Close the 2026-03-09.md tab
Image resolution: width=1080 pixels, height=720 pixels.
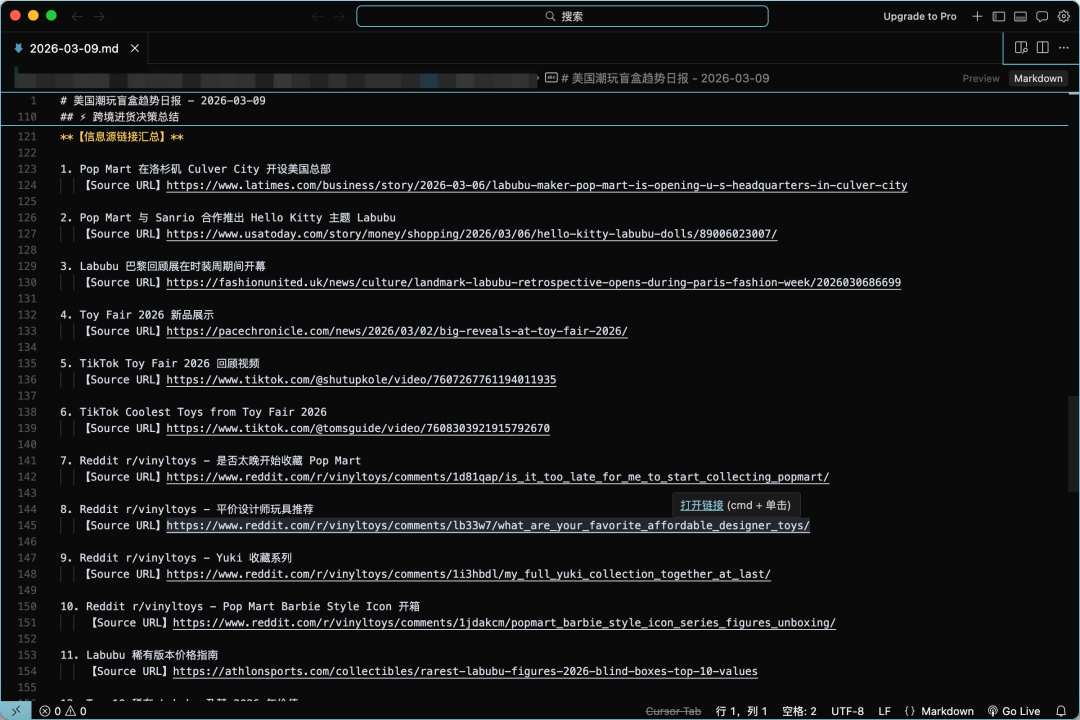point(135,48)
